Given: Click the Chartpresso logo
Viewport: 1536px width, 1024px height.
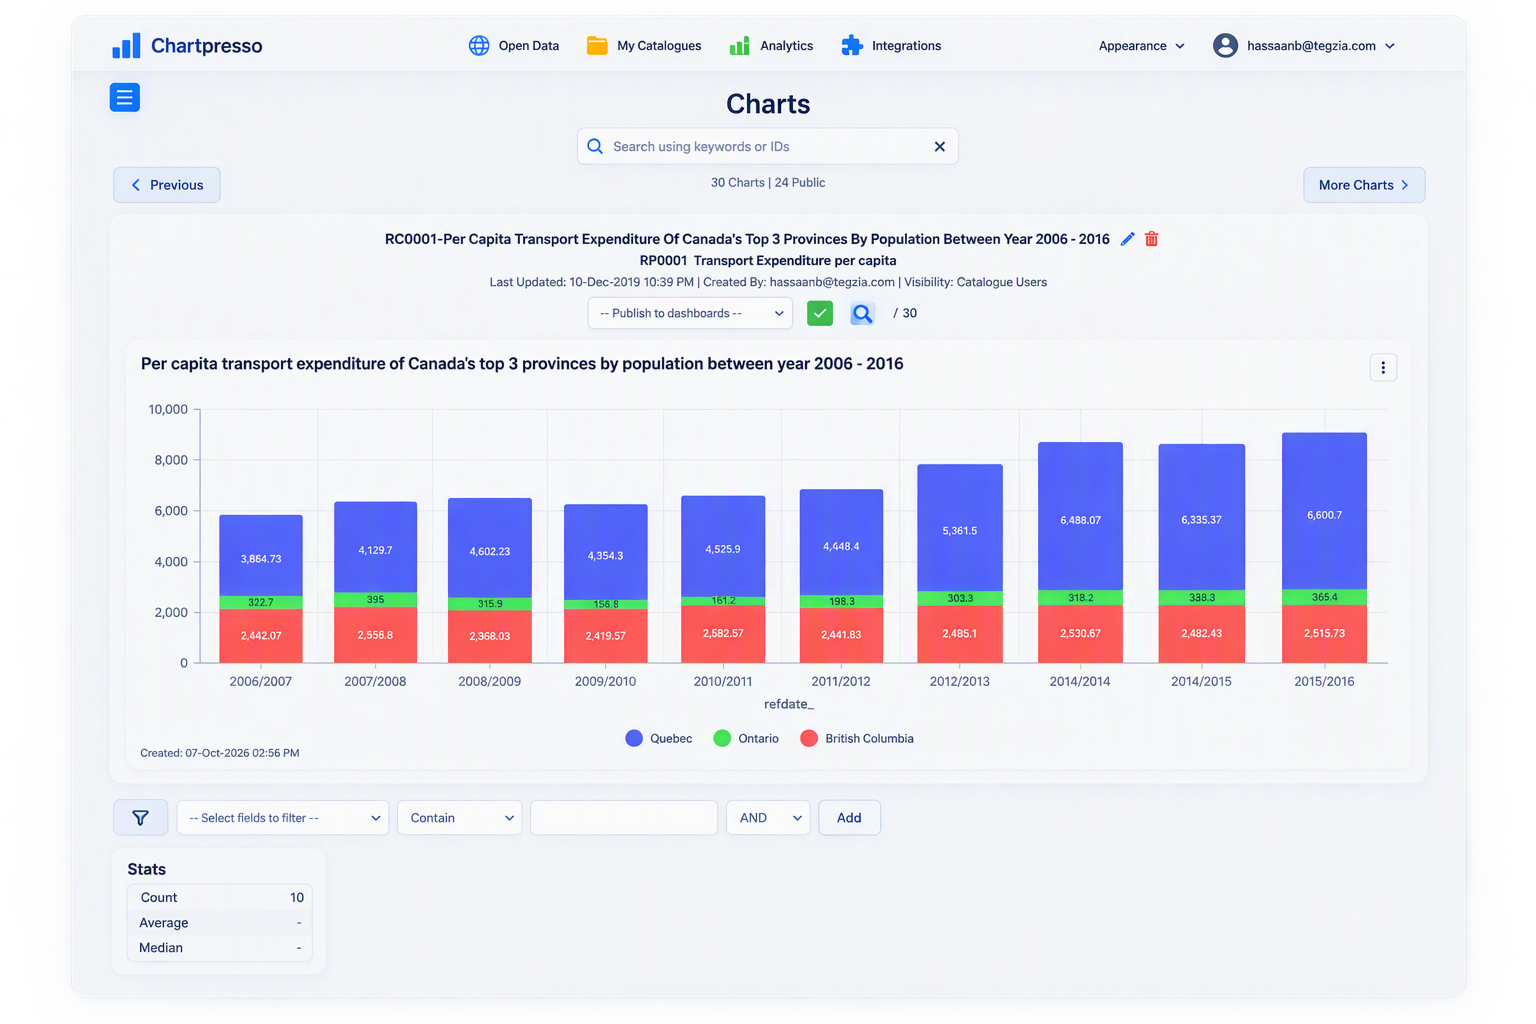Looking at the screenshot, I should [x=187, y=46].
